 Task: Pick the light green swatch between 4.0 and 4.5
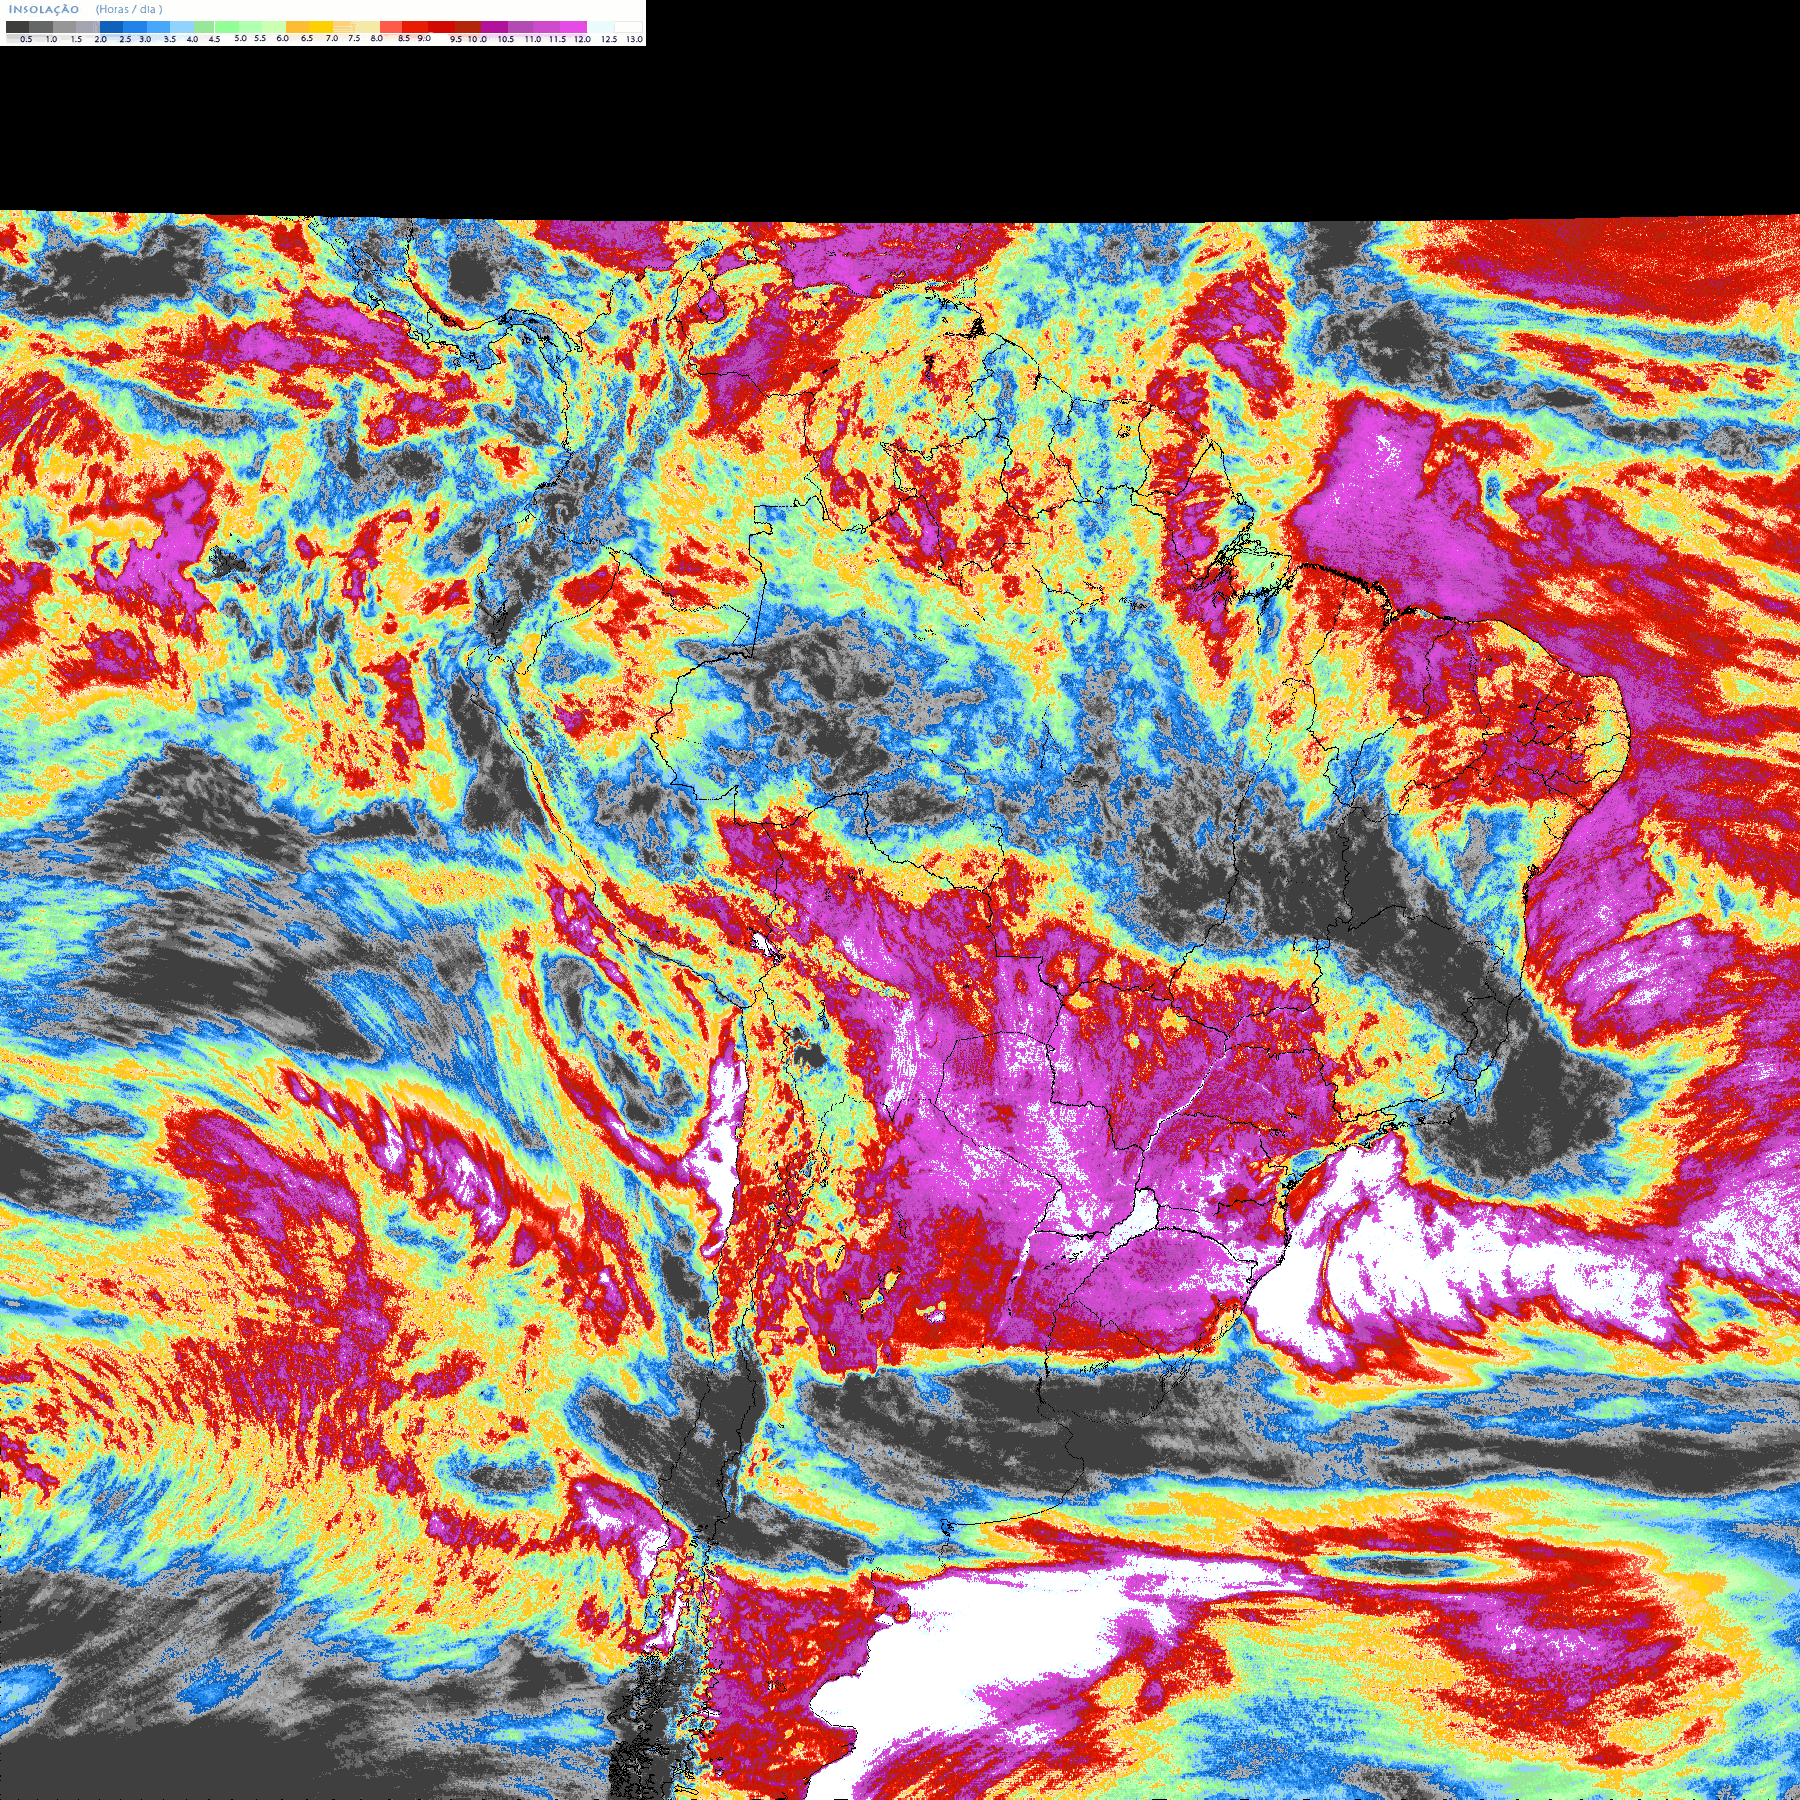click(x=204, y=27)
